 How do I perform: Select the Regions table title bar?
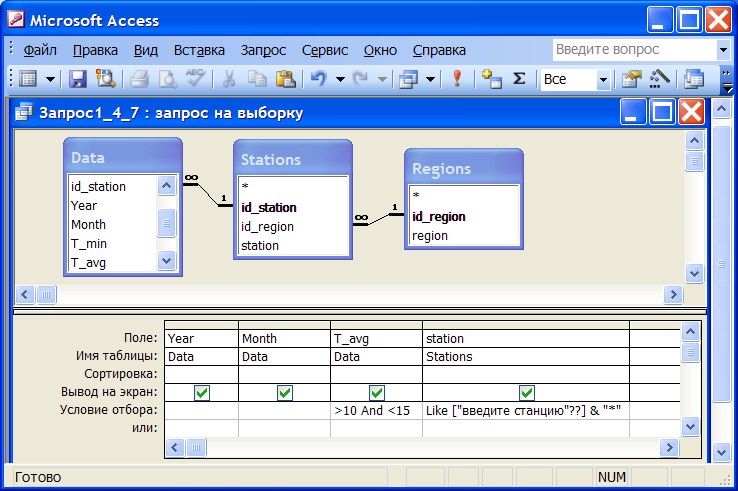(x=464, y=168)
